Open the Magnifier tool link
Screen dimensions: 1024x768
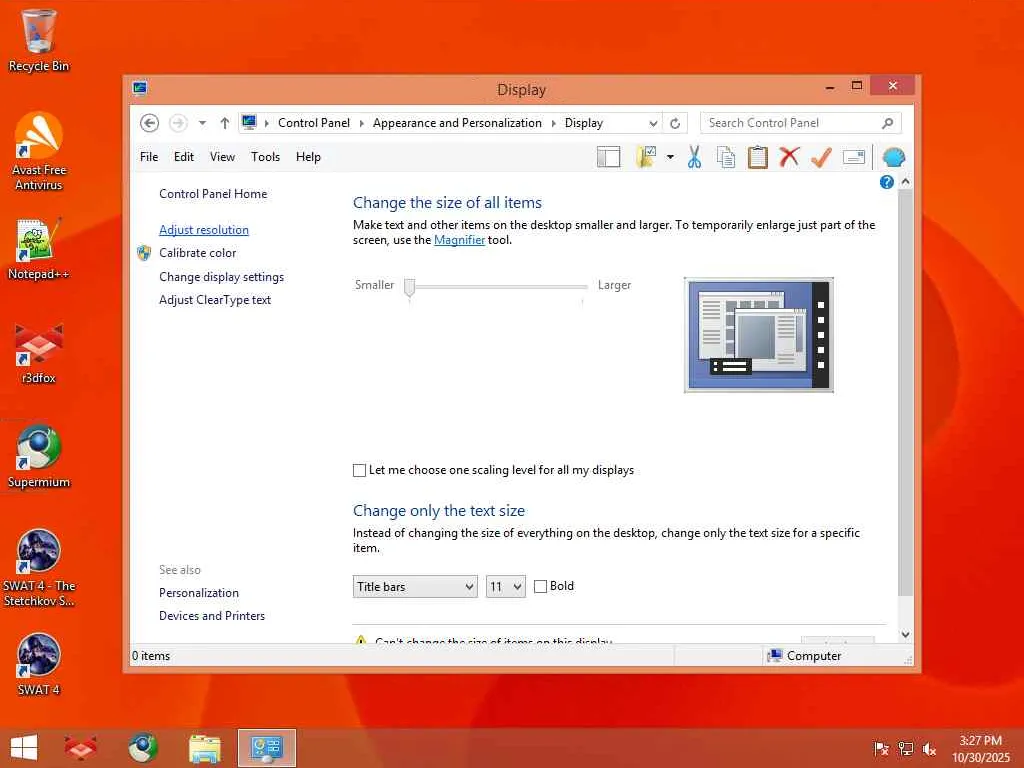pyautogui.click(x=459, y=240)
